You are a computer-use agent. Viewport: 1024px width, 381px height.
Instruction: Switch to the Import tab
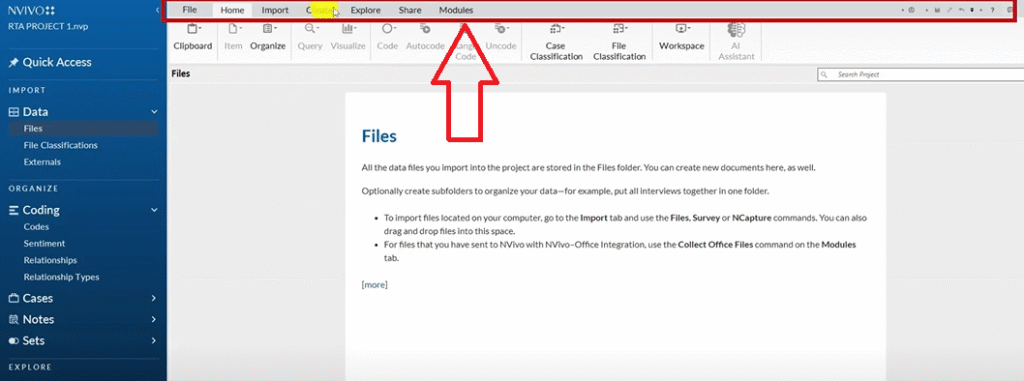(275, 10)
